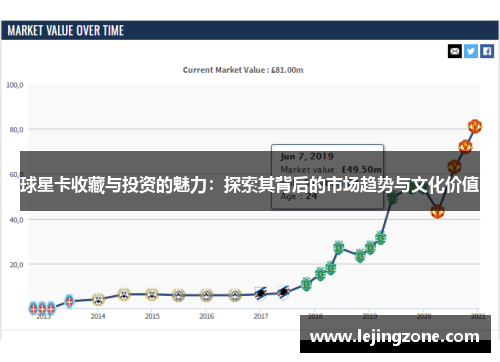This screenshot has width=500, height=362.
Task: Click the Sporting marker peak before 2019
Action: 339,247
